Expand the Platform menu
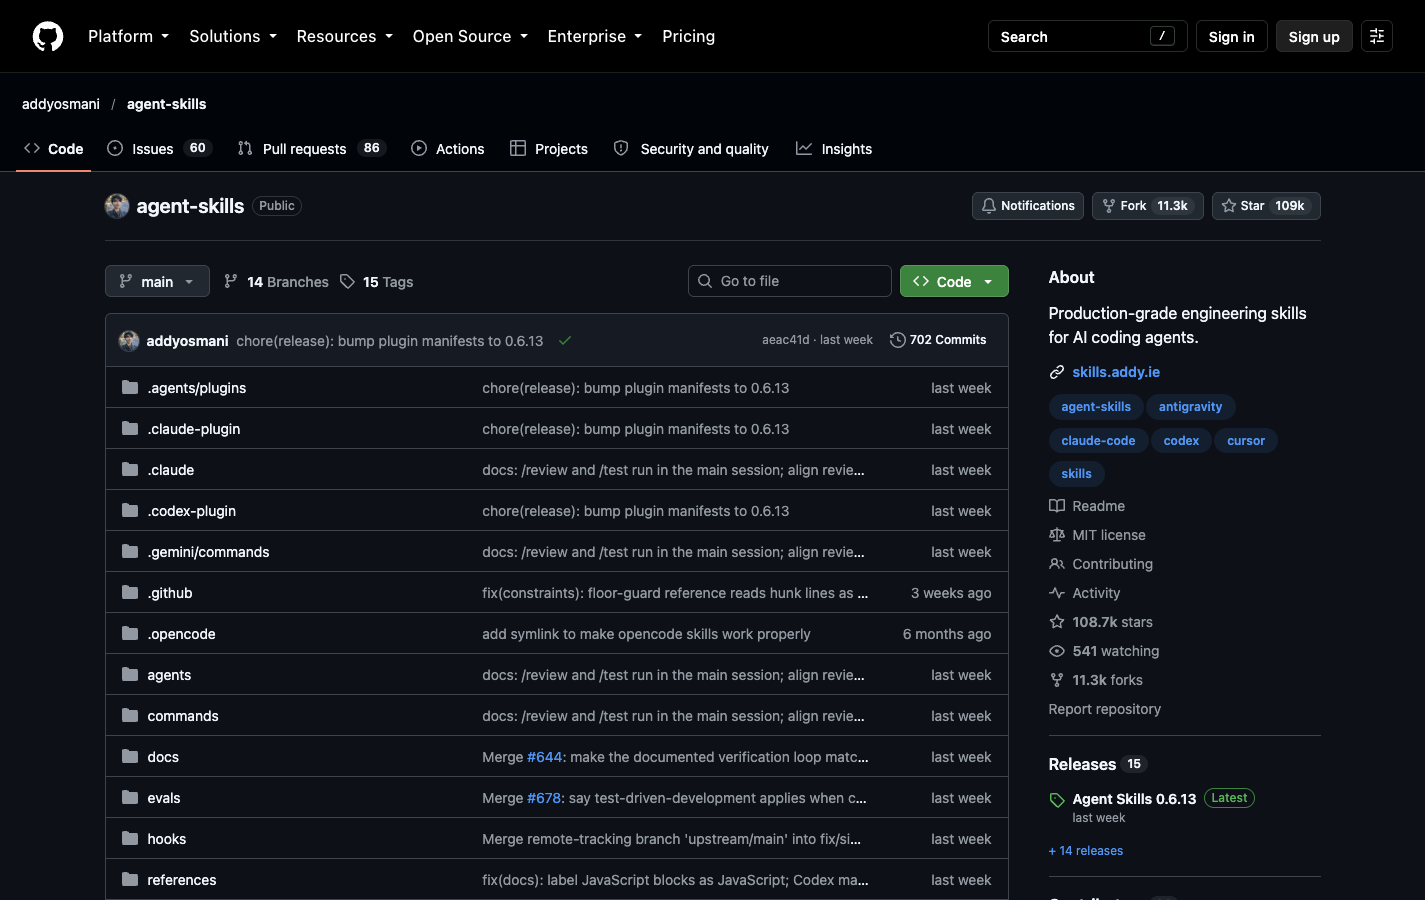This screenshot has width=1425, height=900. point(129,36)
